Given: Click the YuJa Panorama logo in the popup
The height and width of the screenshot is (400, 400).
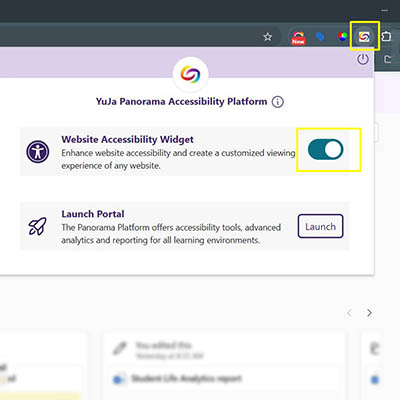Looking at the screenshot, I should (x=191, y=74).
